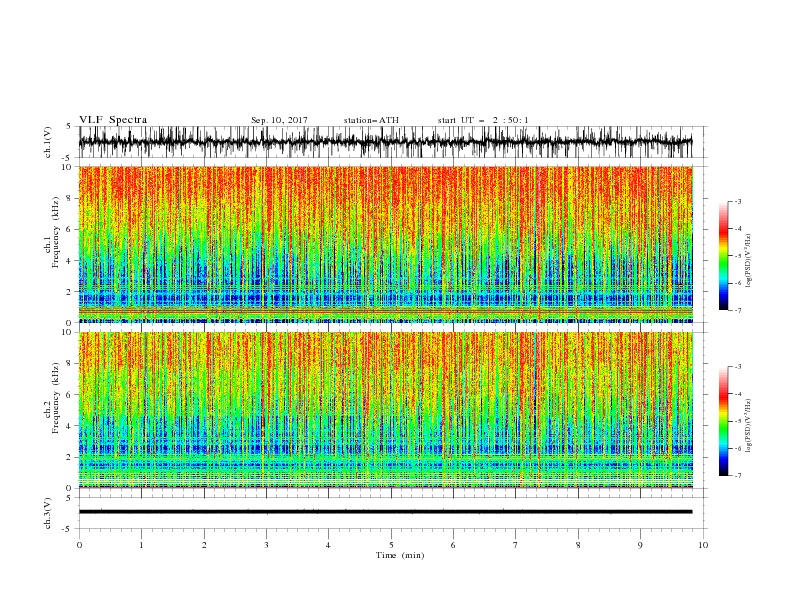Click the "-5" tick on ch.1 colorbar
The width and height of the screenshot is (792, 612).
tap(738, 256)
